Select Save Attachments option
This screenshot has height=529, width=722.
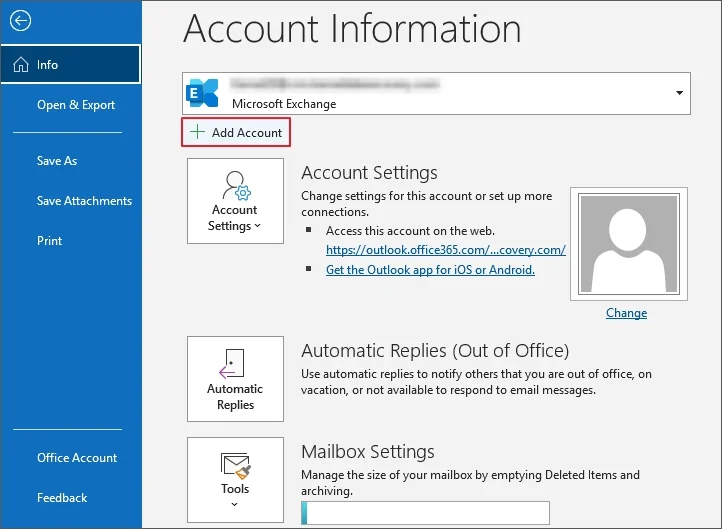84,201
